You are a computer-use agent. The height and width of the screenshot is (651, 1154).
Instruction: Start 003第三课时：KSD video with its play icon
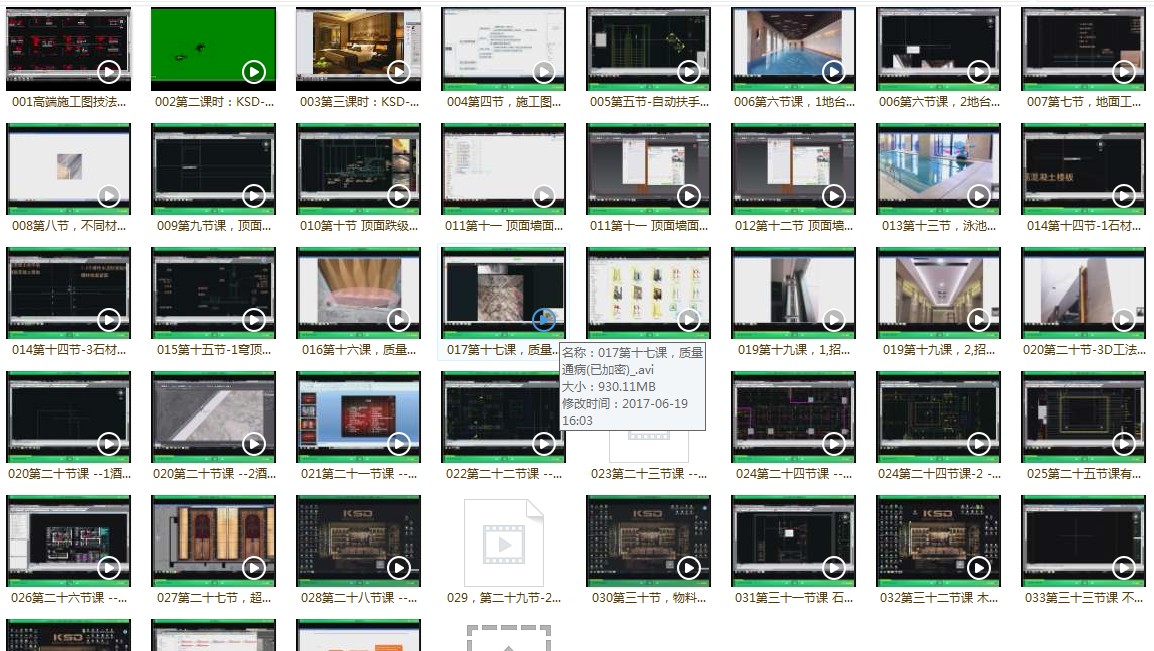point(399,71)
